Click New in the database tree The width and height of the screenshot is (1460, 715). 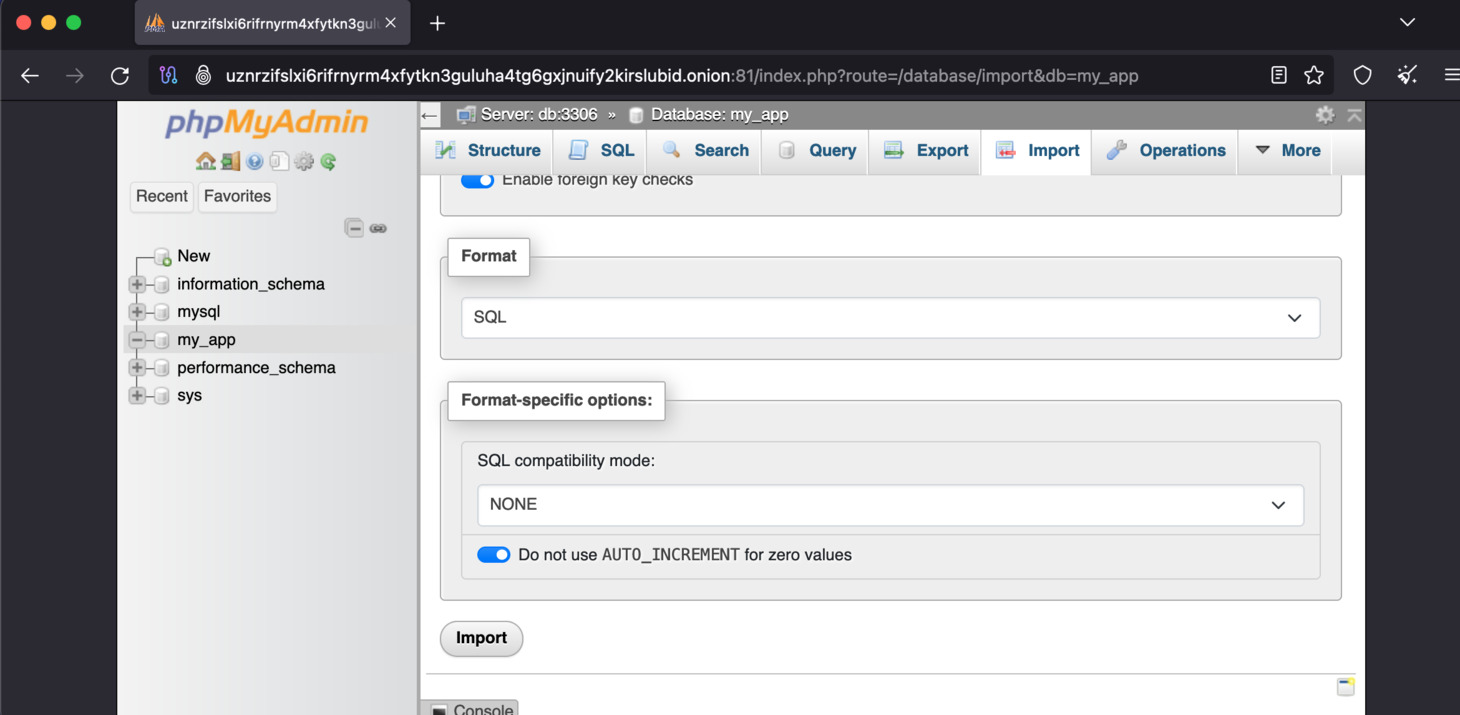pos(193,256)
